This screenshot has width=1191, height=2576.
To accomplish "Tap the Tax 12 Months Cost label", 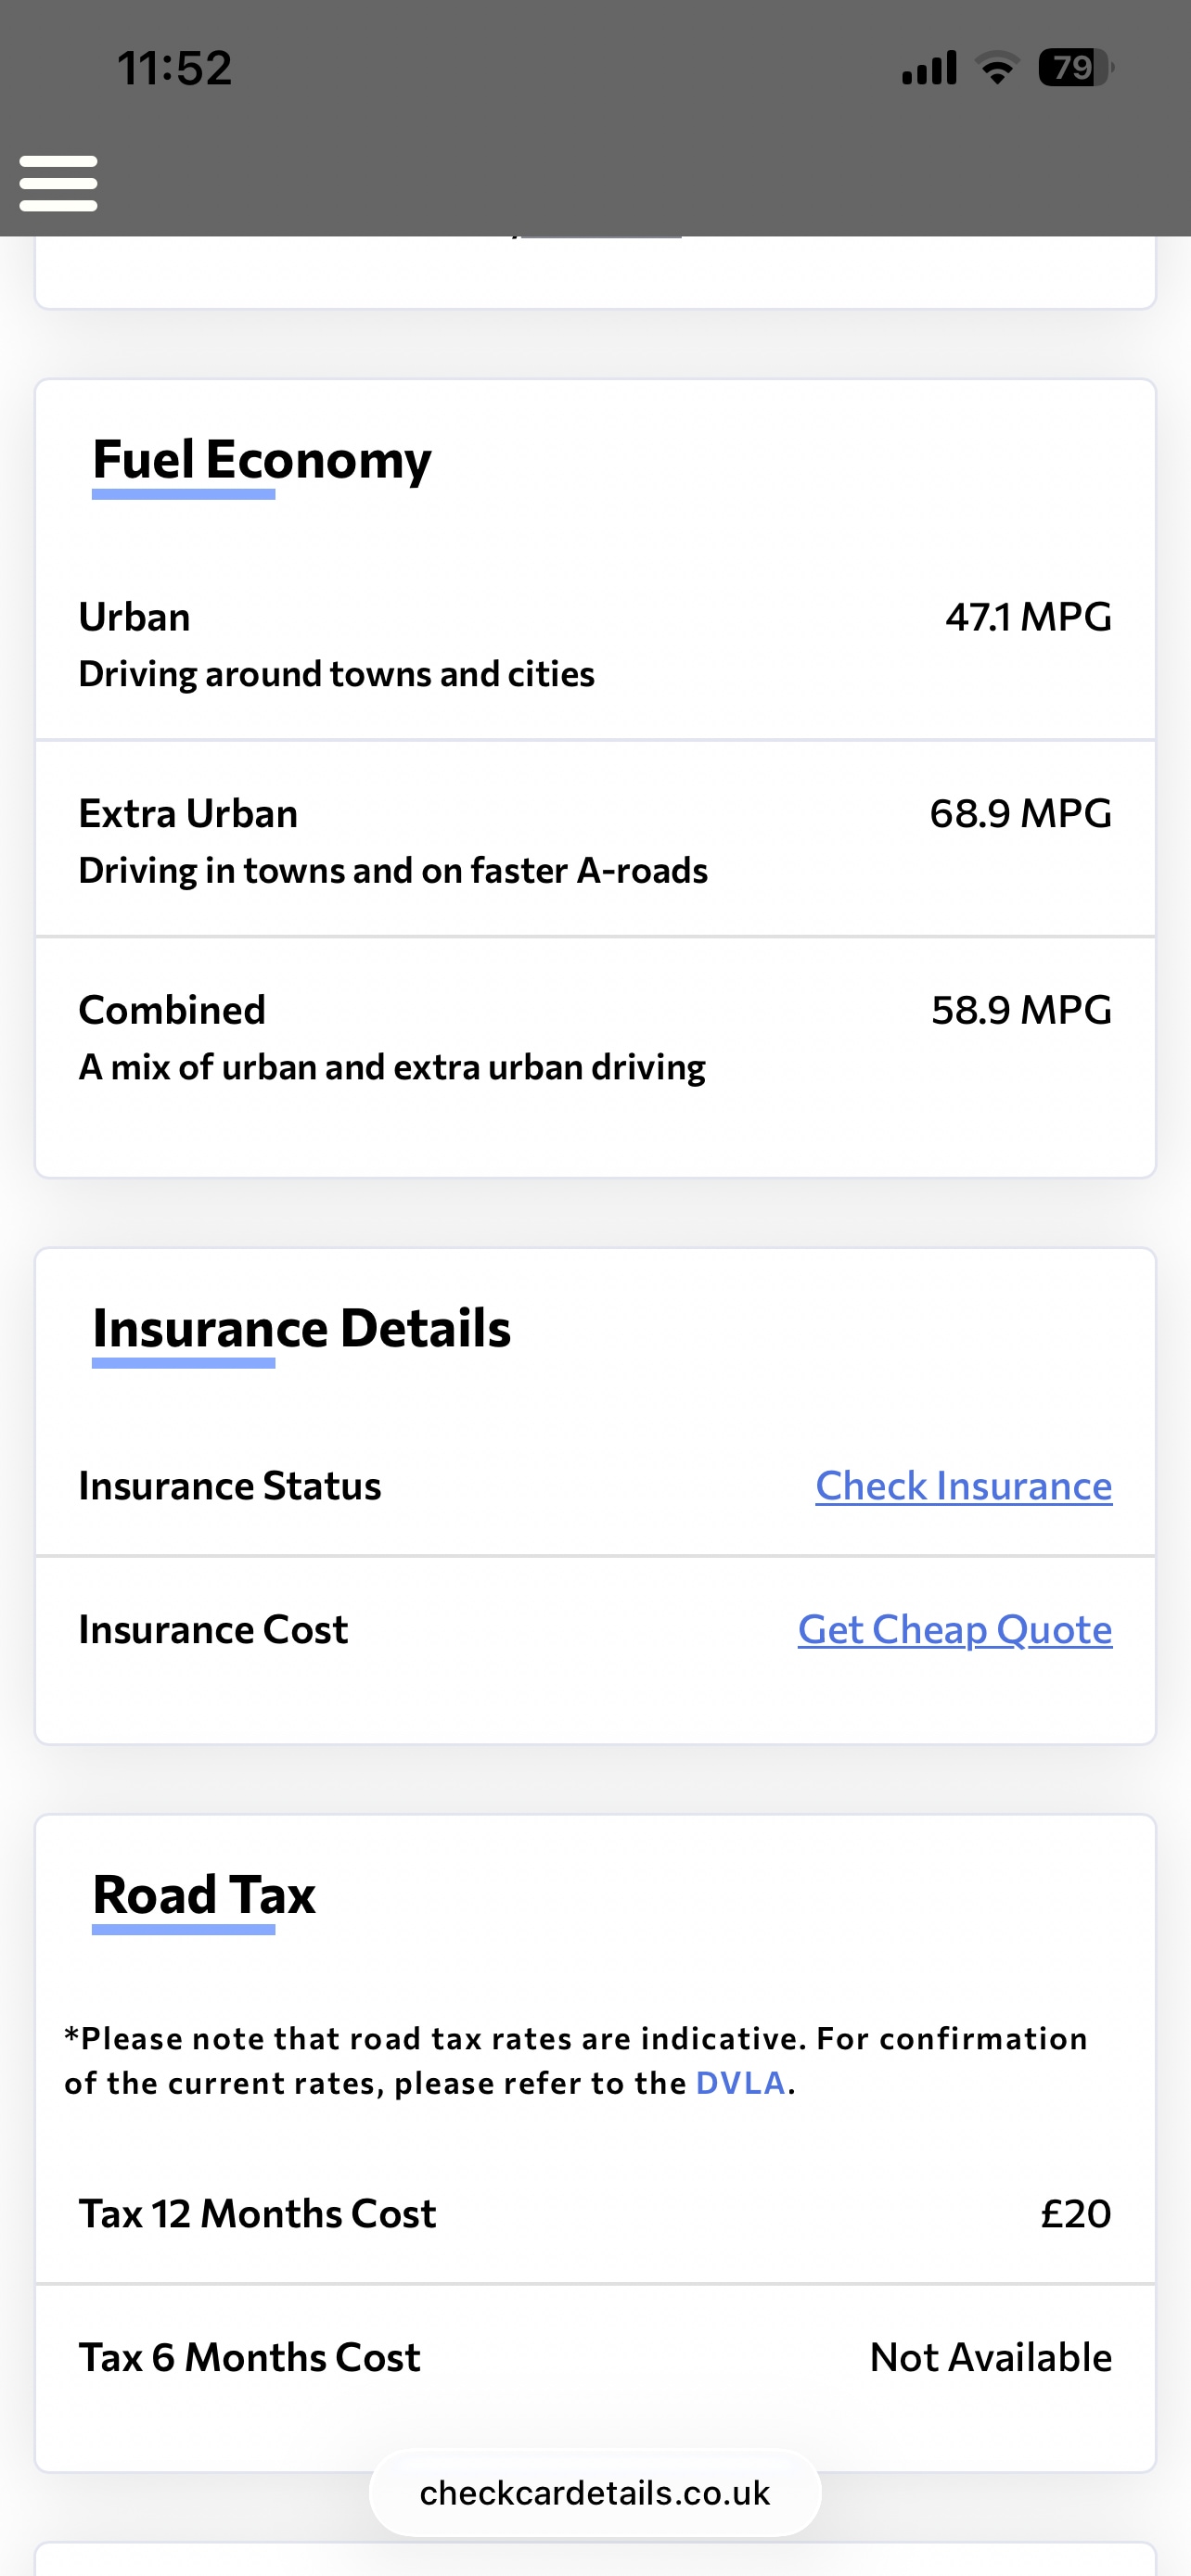I will (x=258, y=2214).
